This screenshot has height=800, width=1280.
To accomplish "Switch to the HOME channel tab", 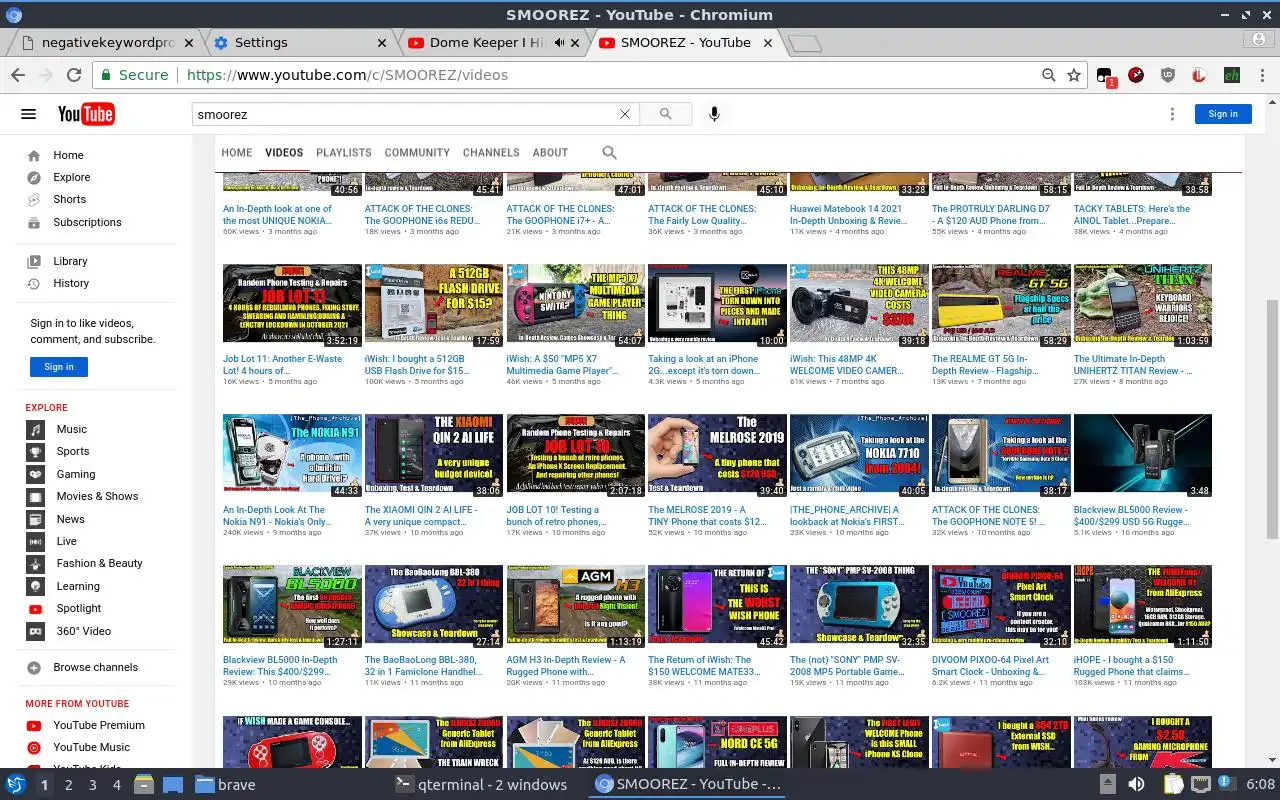I will point(237,153).
